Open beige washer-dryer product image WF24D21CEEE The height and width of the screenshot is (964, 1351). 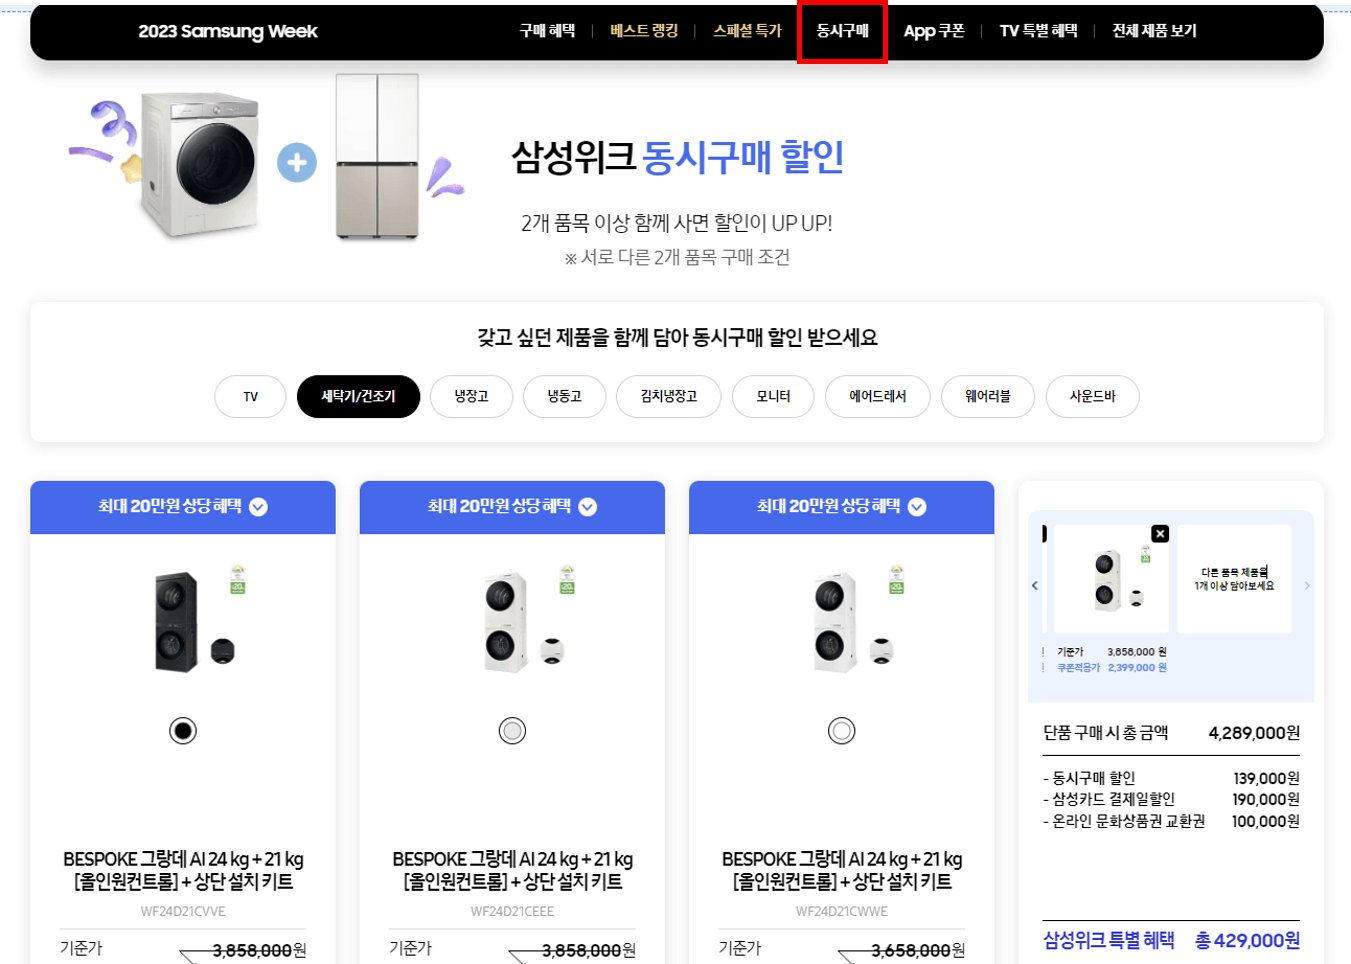coord(522,621)
